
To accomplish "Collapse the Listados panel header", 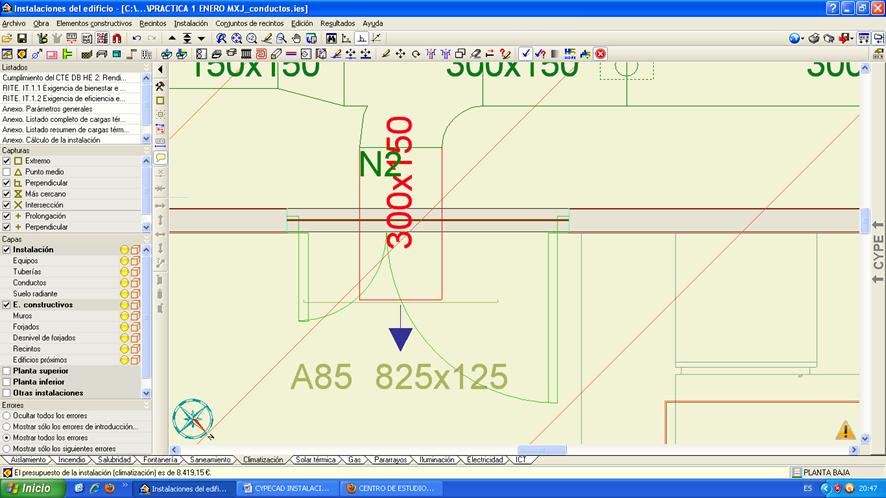I will [147, 67].
